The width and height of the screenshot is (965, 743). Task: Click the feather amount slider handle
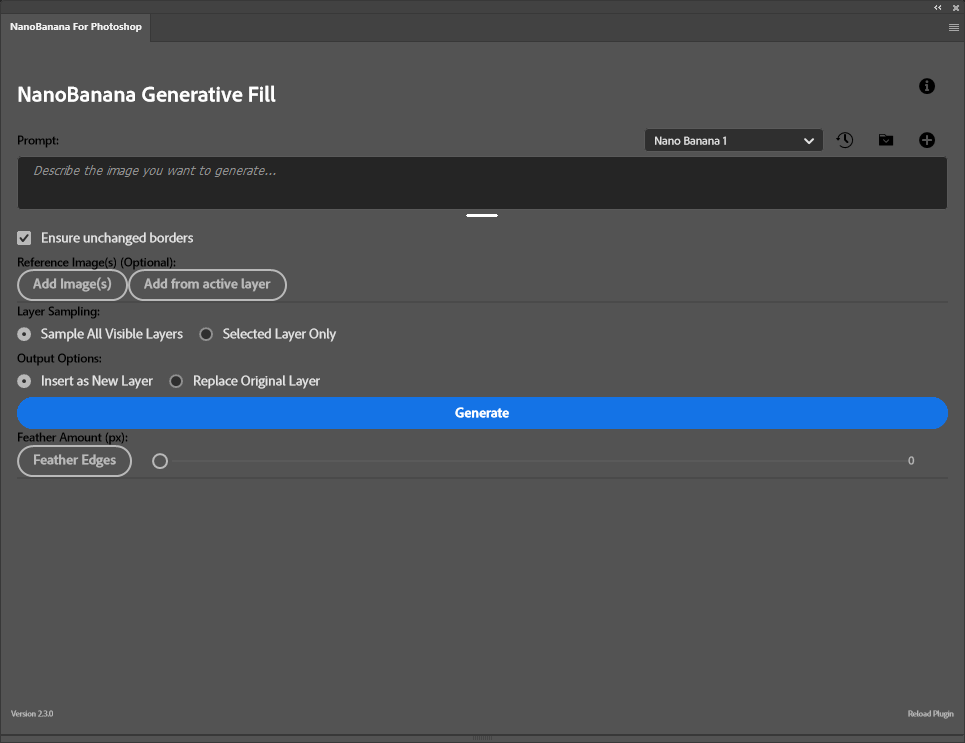tap(160, 461)
